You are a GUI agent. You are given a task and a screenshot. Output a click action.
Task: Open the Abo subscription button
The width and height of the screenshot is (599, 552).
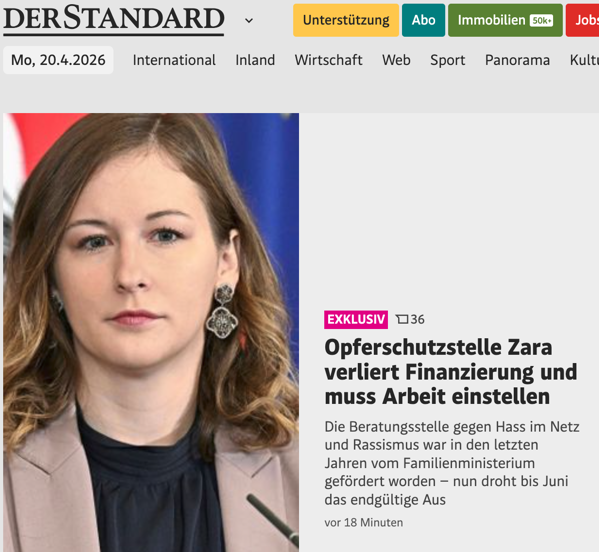(423, 20)
